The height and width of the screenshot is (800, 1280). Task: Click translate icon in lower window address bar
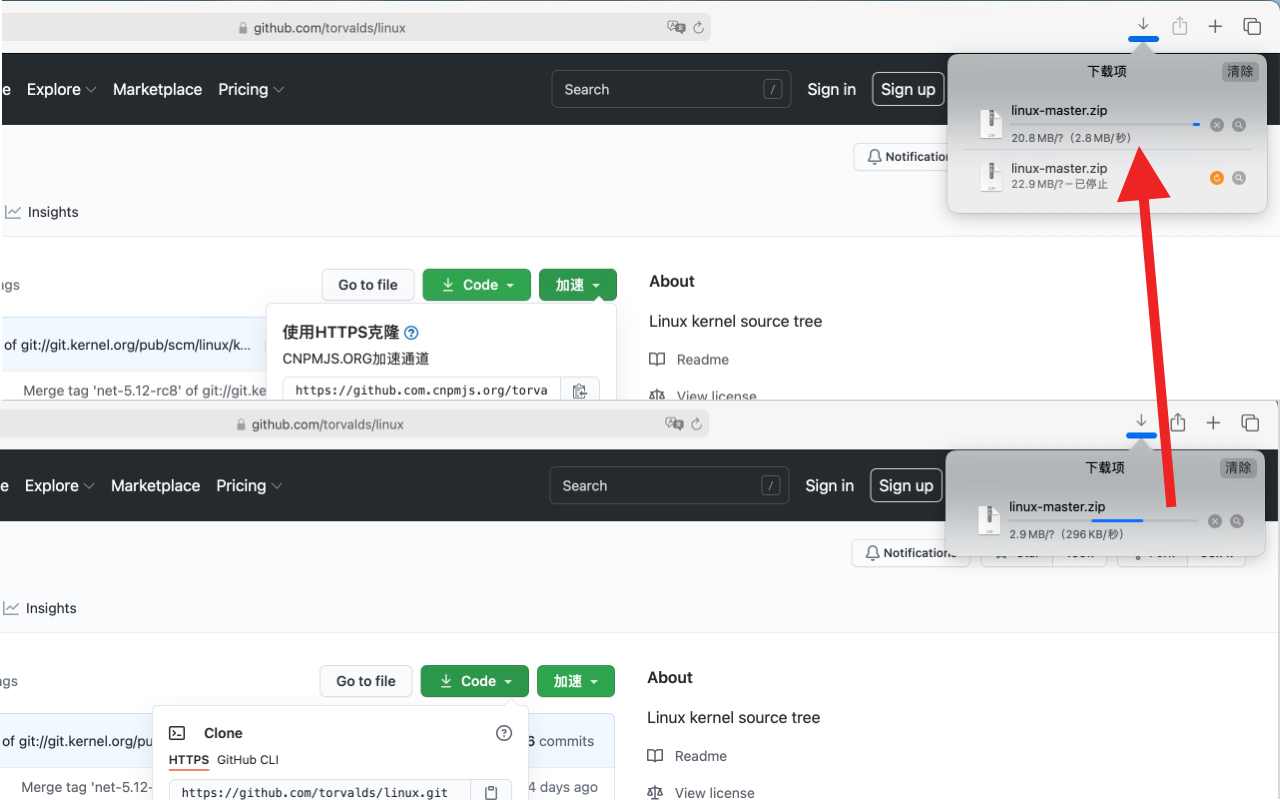pos(674,424)
